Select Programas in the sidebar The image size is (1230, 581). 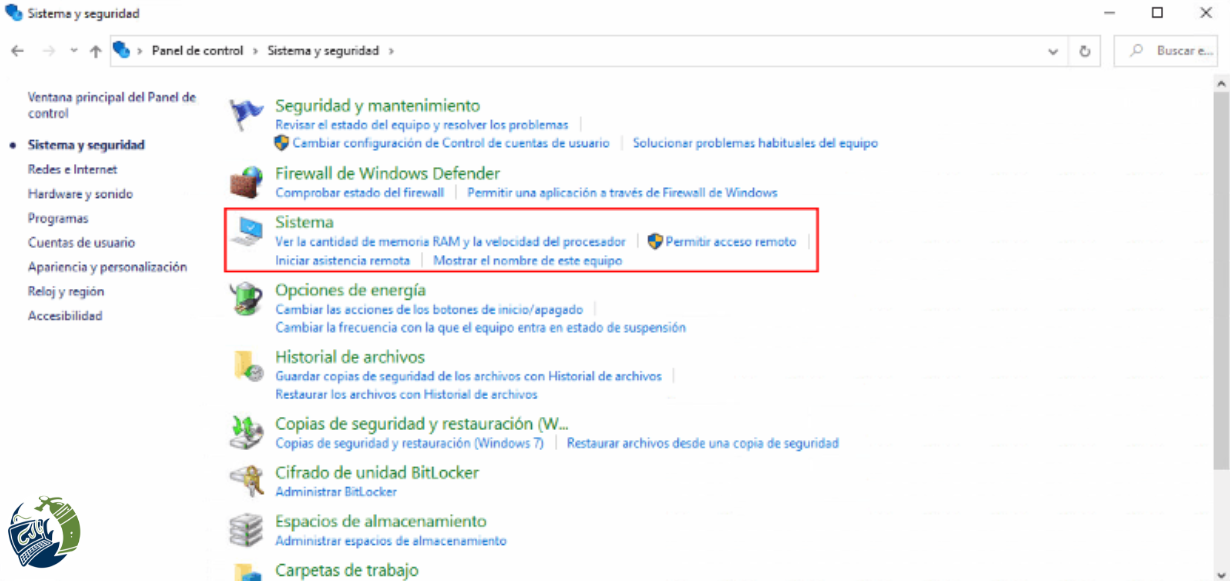(58, 218)
